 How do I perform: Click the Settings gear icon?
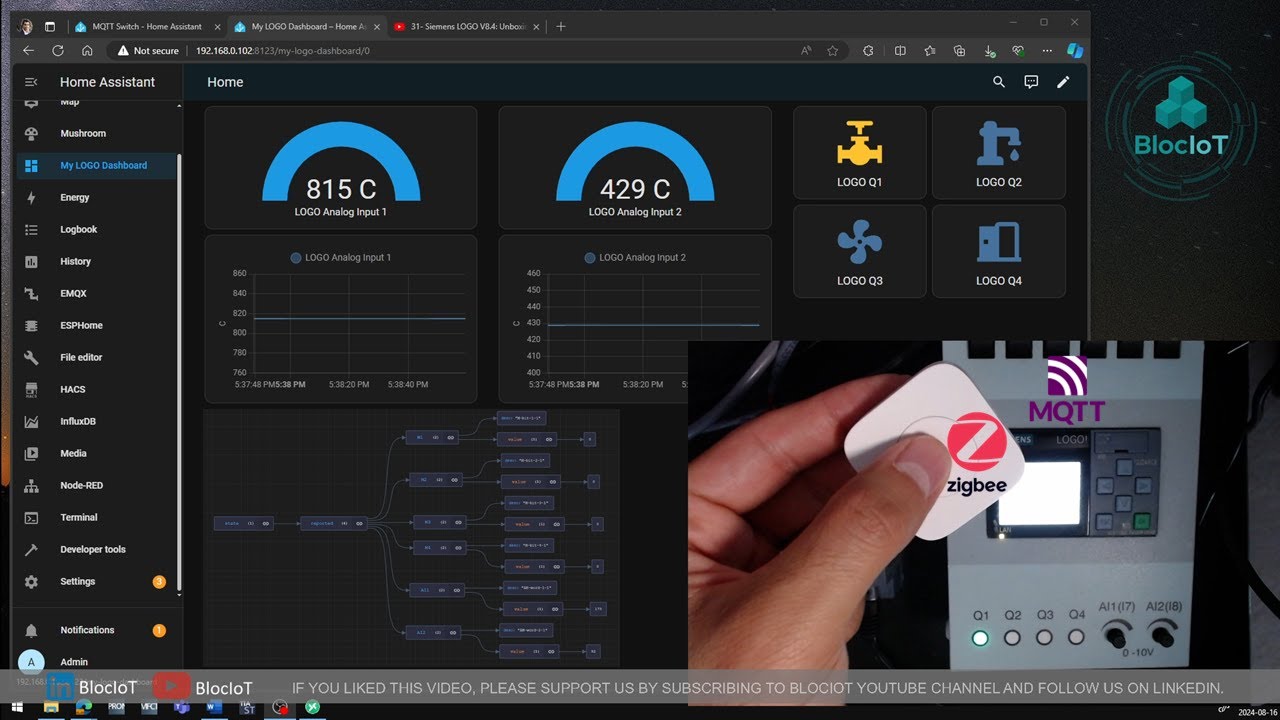31,581
